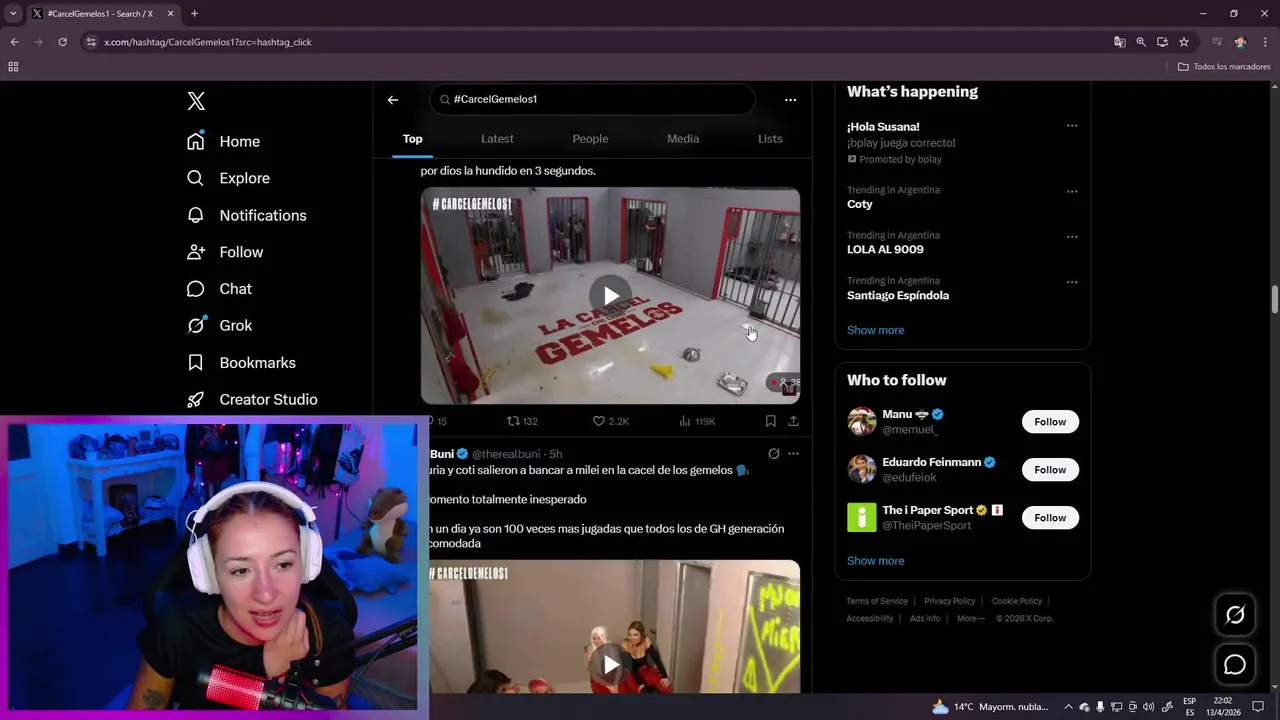Open the Translate page icon
This screenshot has width=1280, height=720.
point(1120,42)
